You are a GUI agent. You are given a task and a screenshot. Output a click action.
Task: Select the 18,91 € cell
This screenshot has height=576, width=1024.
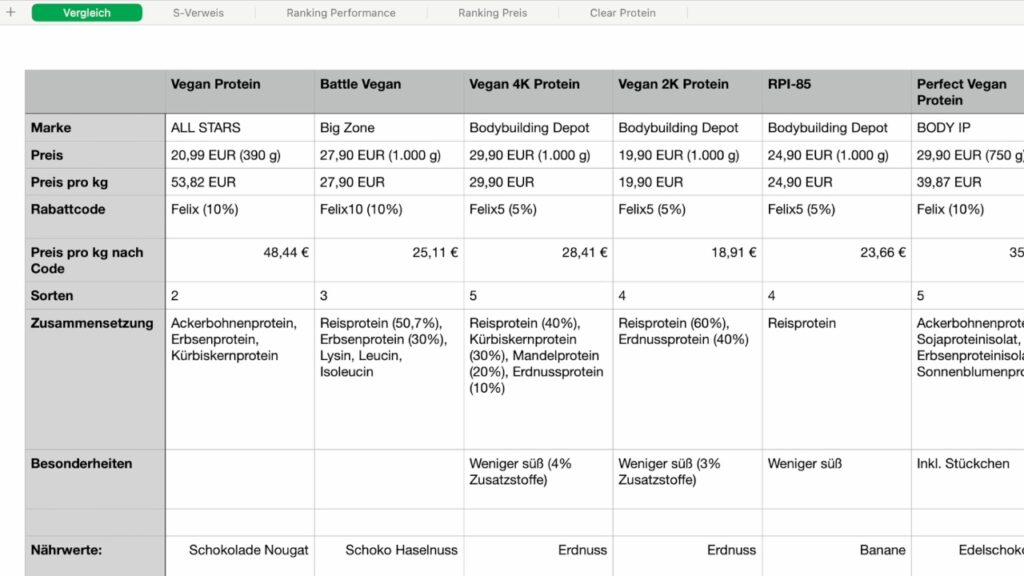click(688, 261)
